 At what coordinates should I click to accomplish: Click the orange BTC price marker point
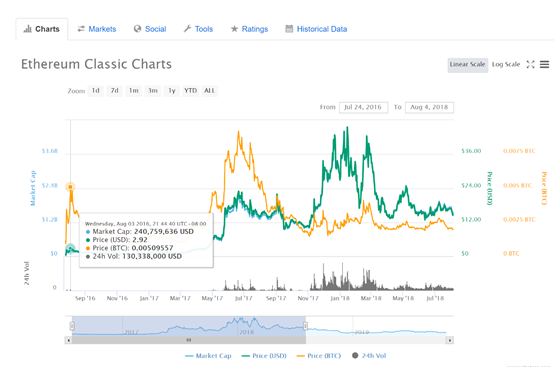[70, 187]
